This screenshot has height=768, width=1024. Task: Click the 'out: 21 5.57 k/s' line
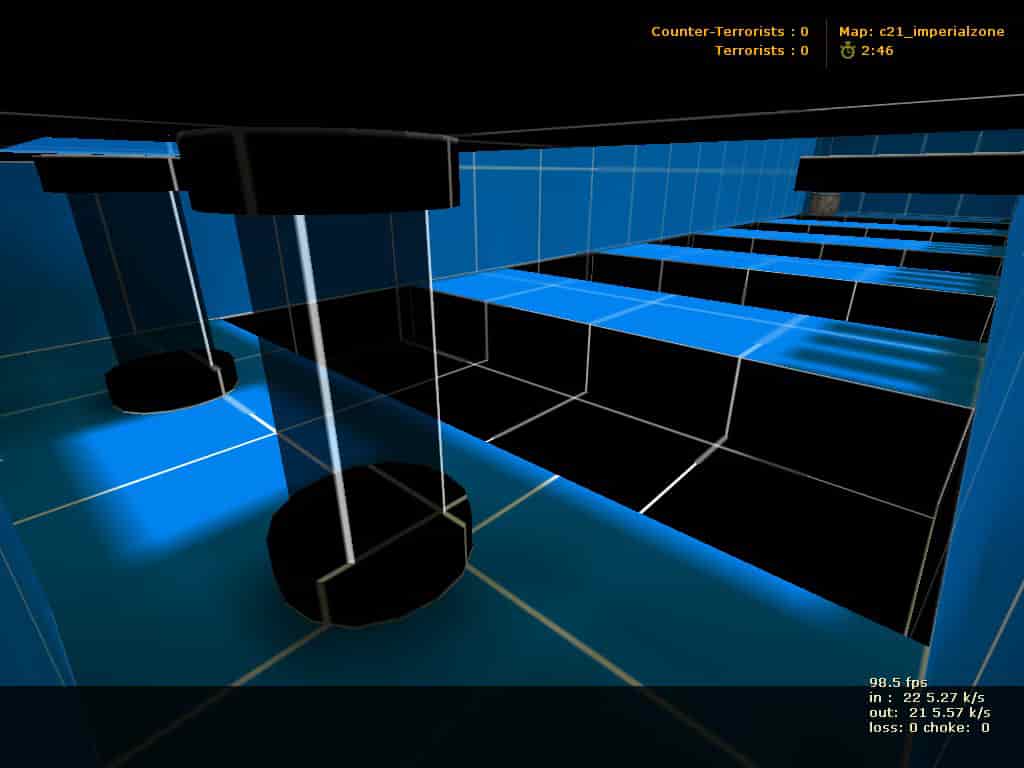[929, 712]
